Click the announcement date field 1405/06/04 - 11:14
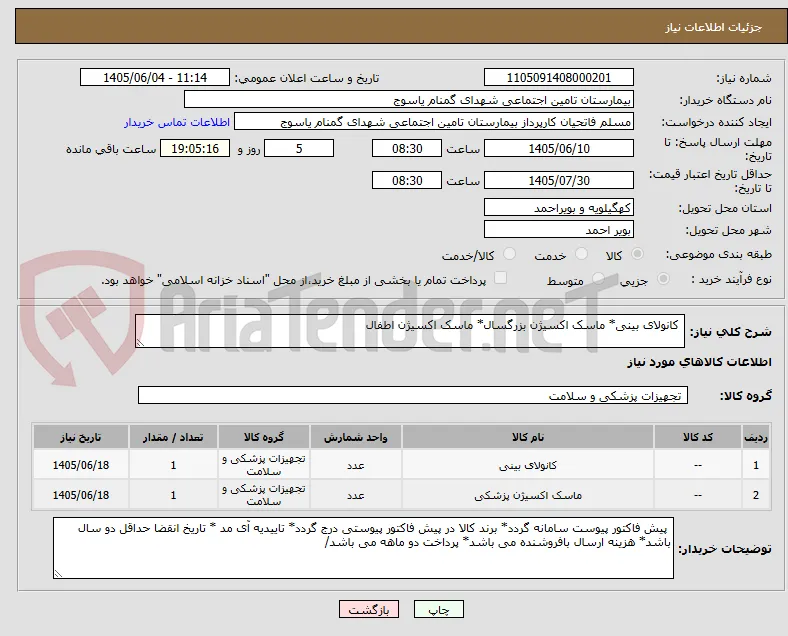The image size is (788, 636). click(x=155, y=77)
